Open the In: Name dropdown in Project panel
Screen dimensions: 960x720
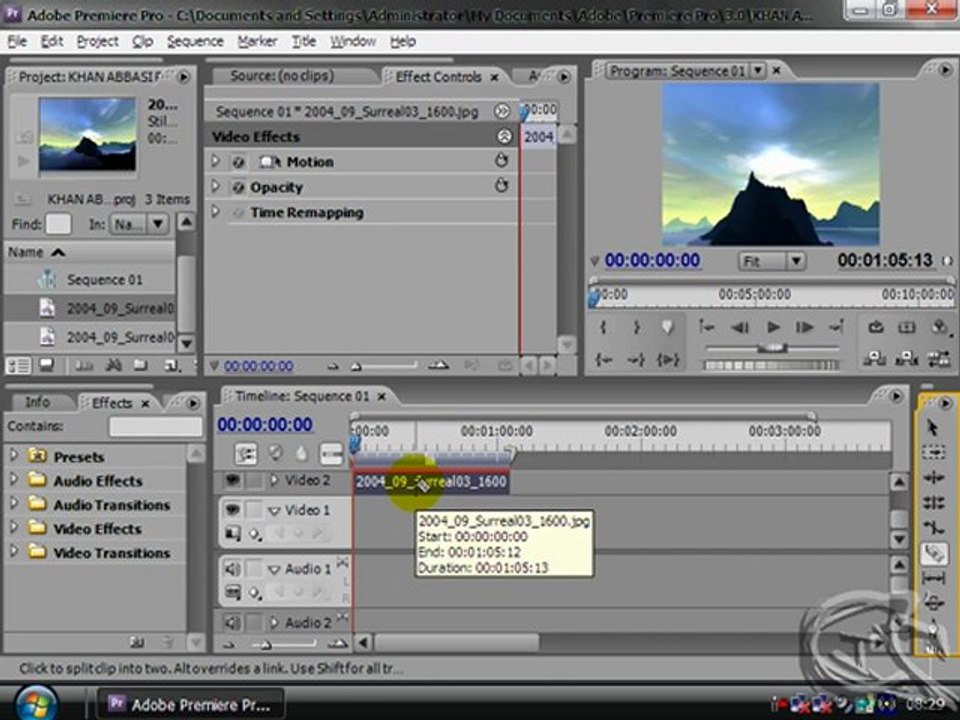click(138, 224)
